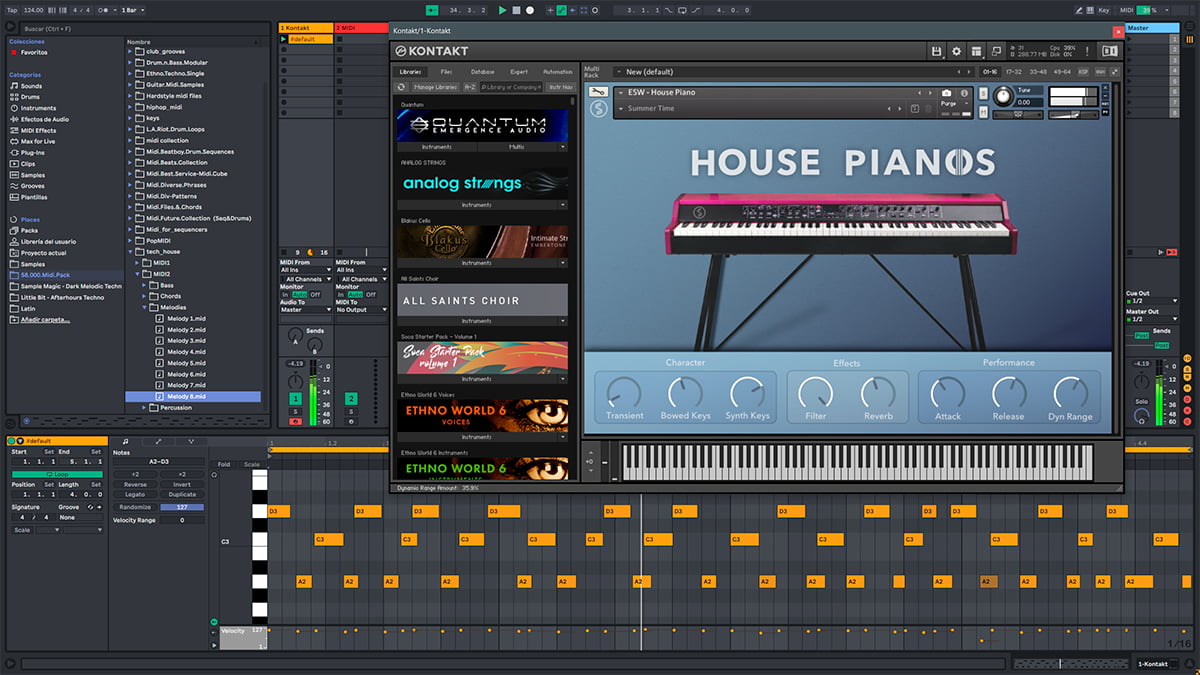Set Kontakt track monitor to In
The height and width of the screenshot is (675, 1200).
(284, 294)
